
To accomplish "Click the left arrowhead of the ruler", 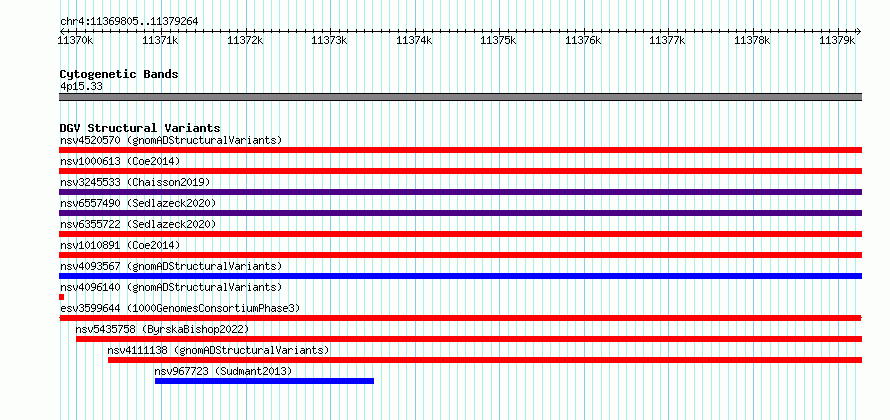I will pyautogui.click(x=62, y=31).
